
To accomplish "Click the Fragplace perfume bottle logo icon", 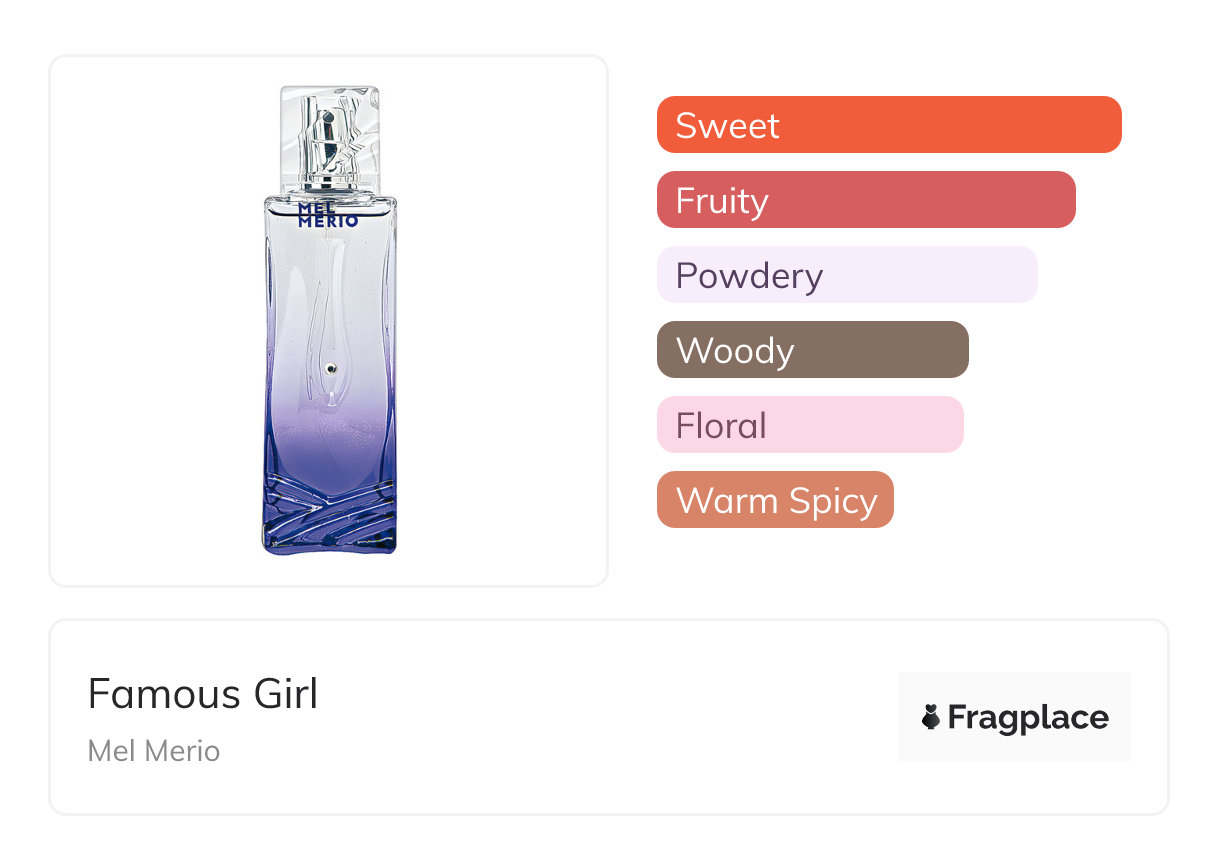I will click(931, 717).
